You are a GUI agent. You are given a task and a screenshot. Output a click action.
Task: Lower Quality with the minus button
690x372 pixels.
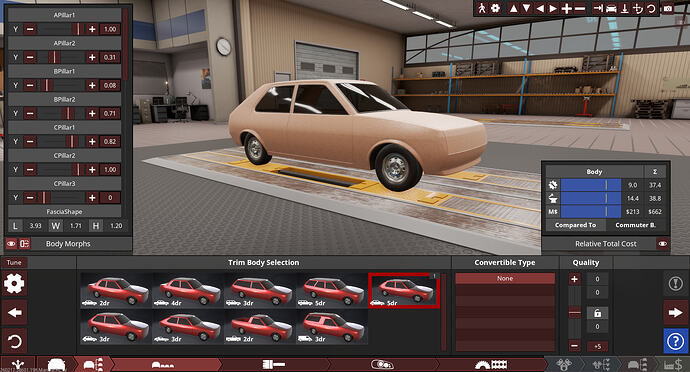point(574,346)
